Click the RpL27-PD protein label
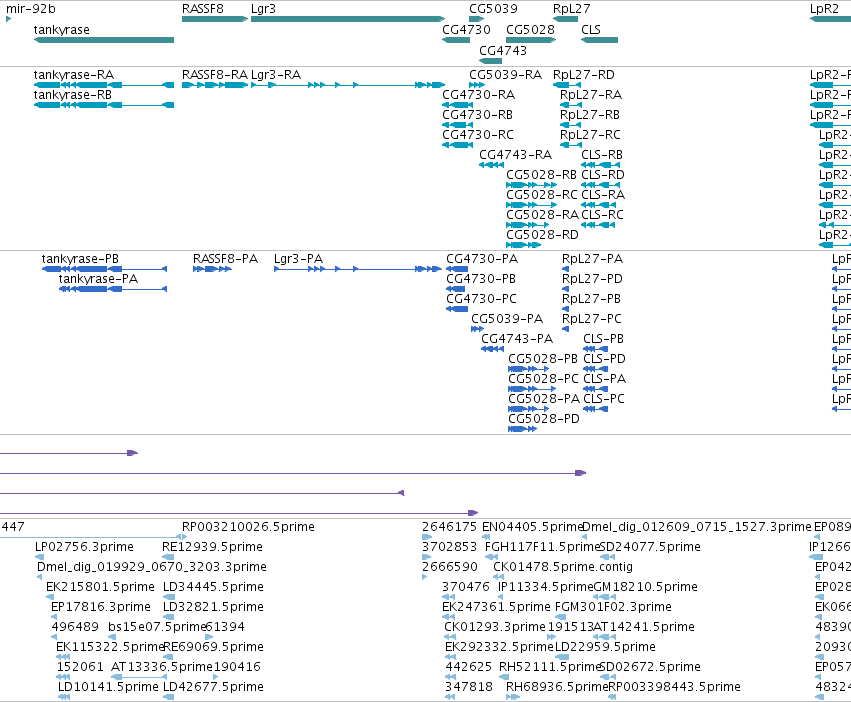The width and height of the screenshot is (851, 702). (592, 279)
